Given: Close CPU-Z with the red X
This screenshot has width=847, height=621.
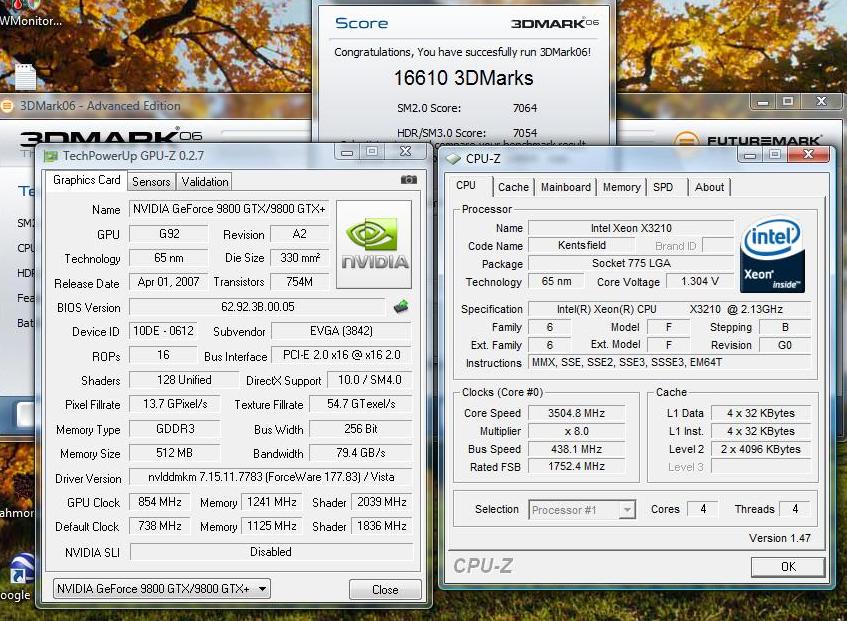Looking at the screenshot, I should point(808,154).
